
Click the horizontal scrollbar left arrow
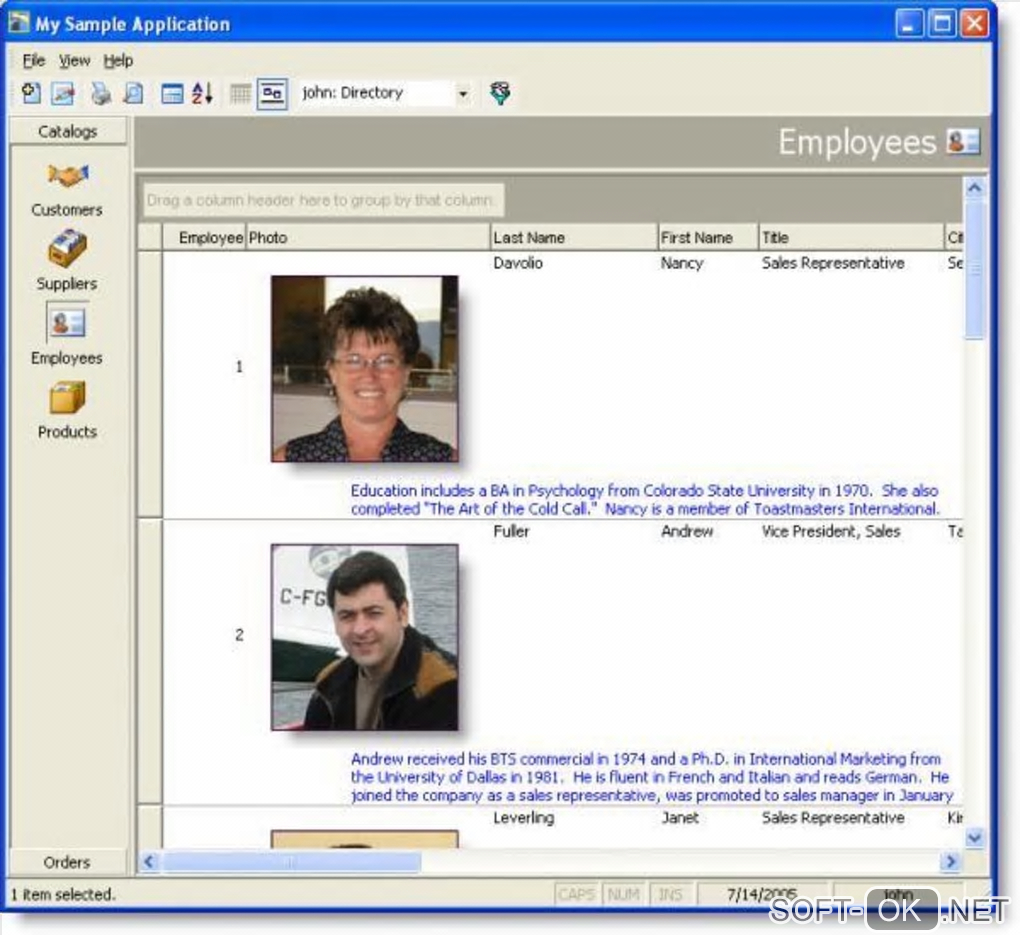tap(149, 861)
